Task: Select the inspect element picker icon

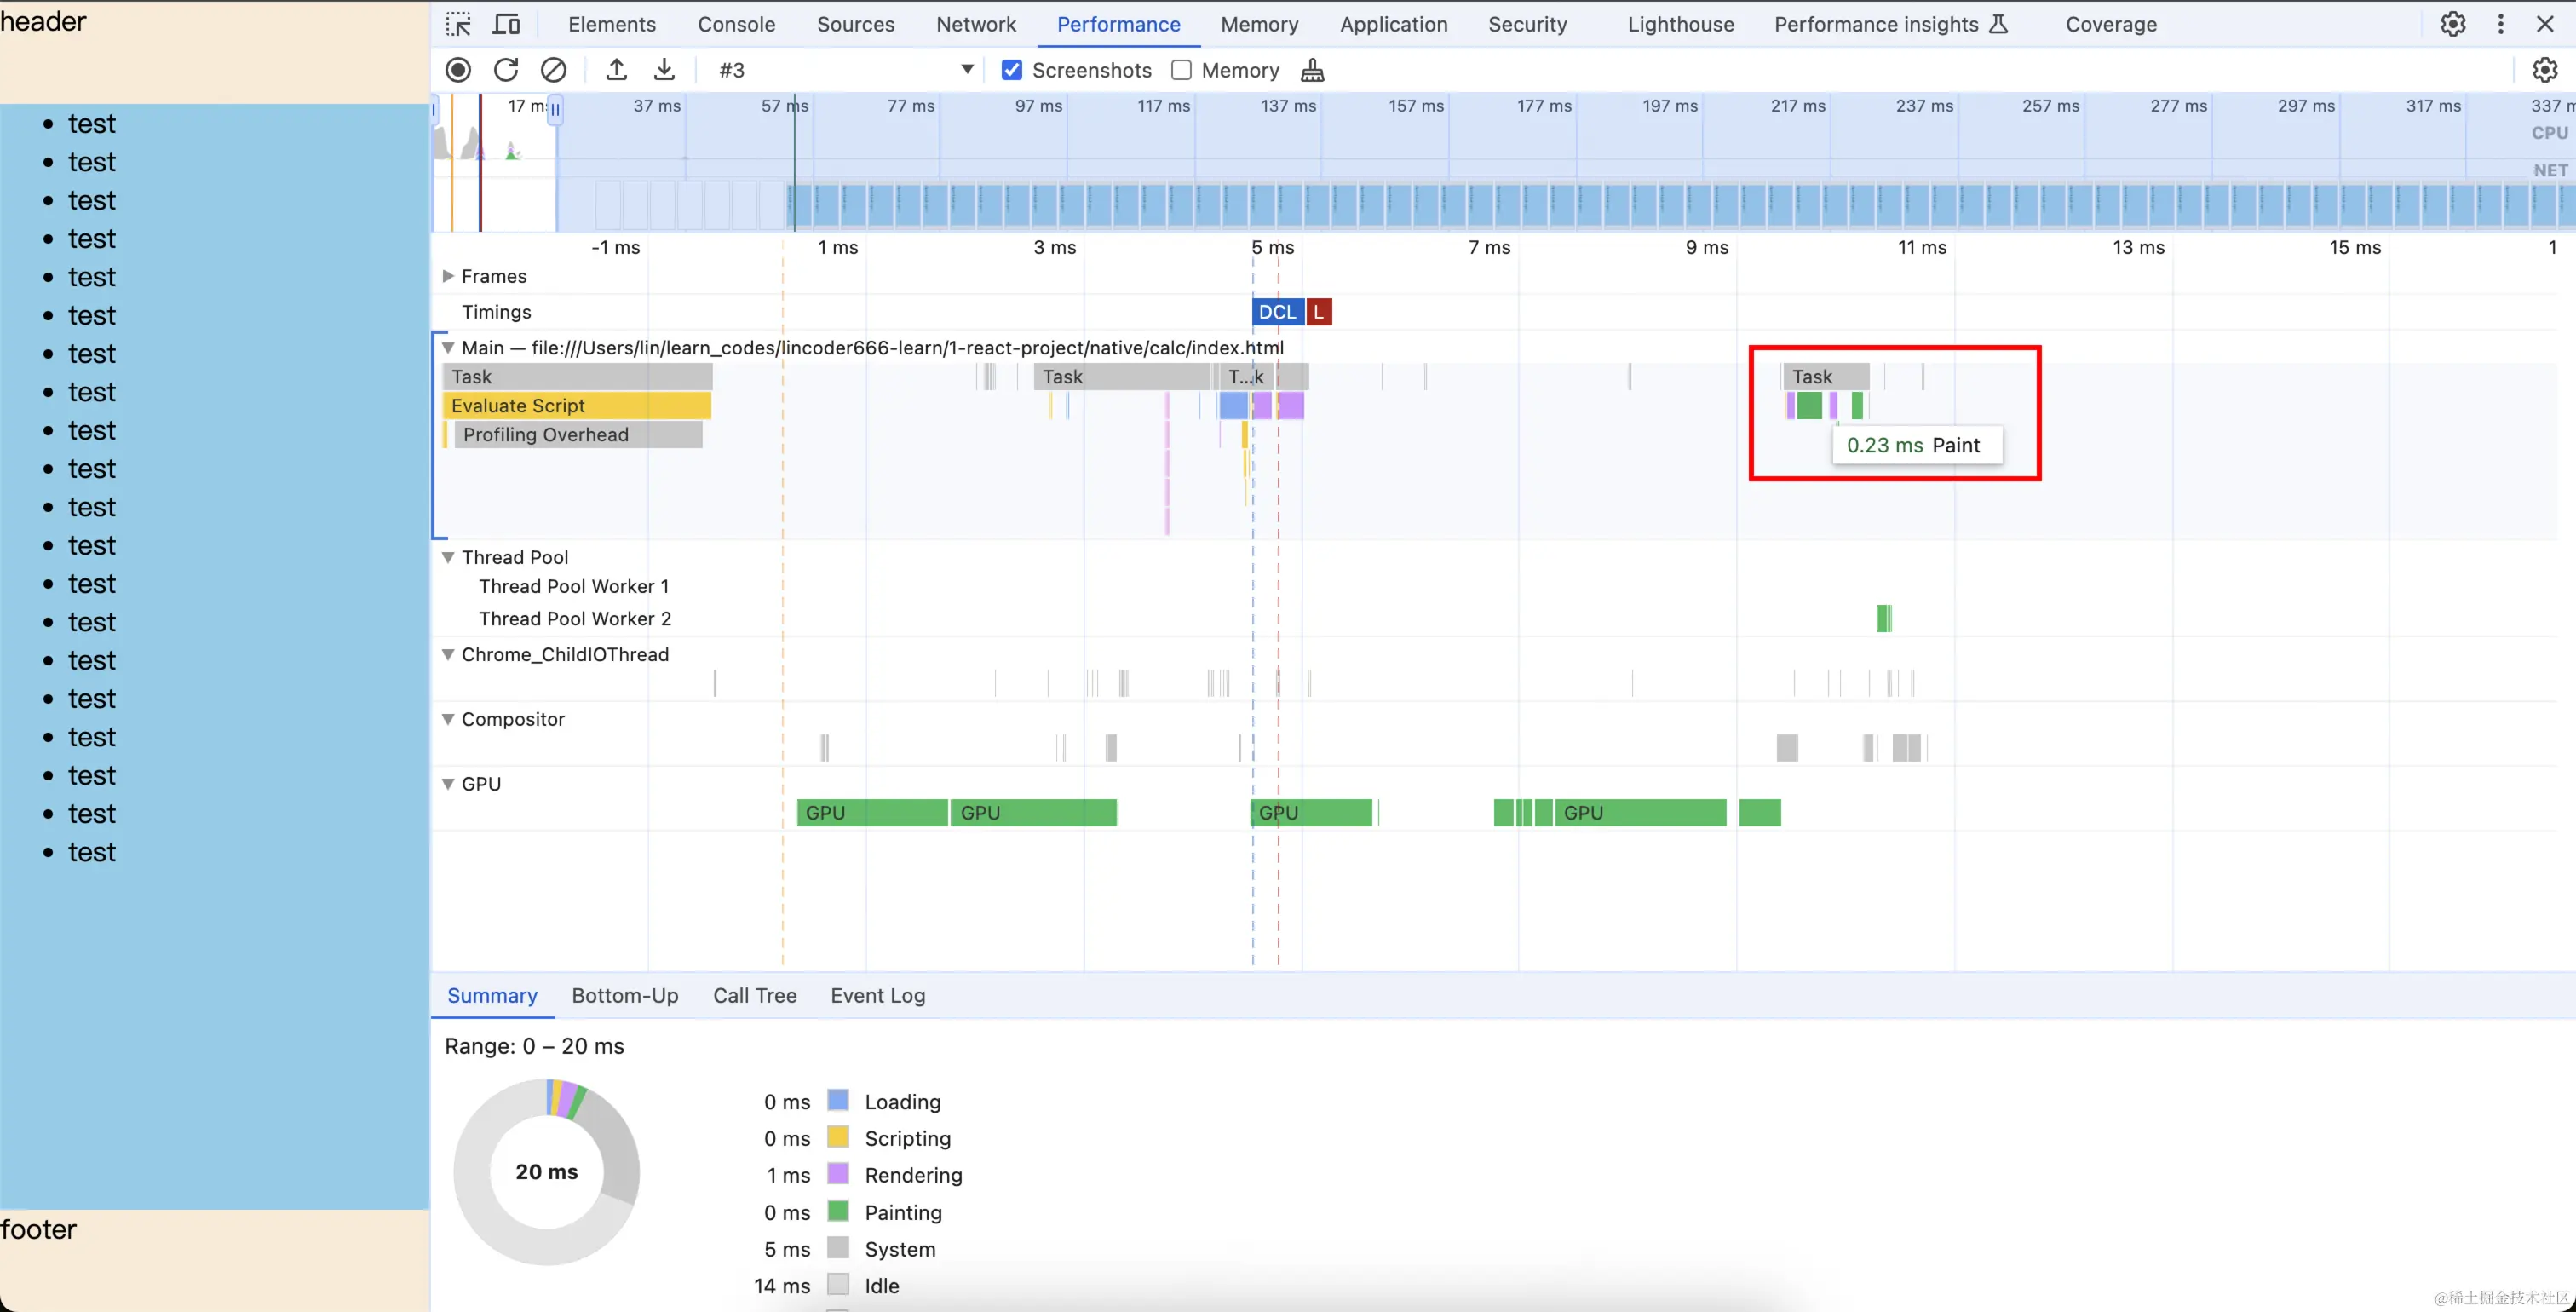Action: (x=458, y=24)
